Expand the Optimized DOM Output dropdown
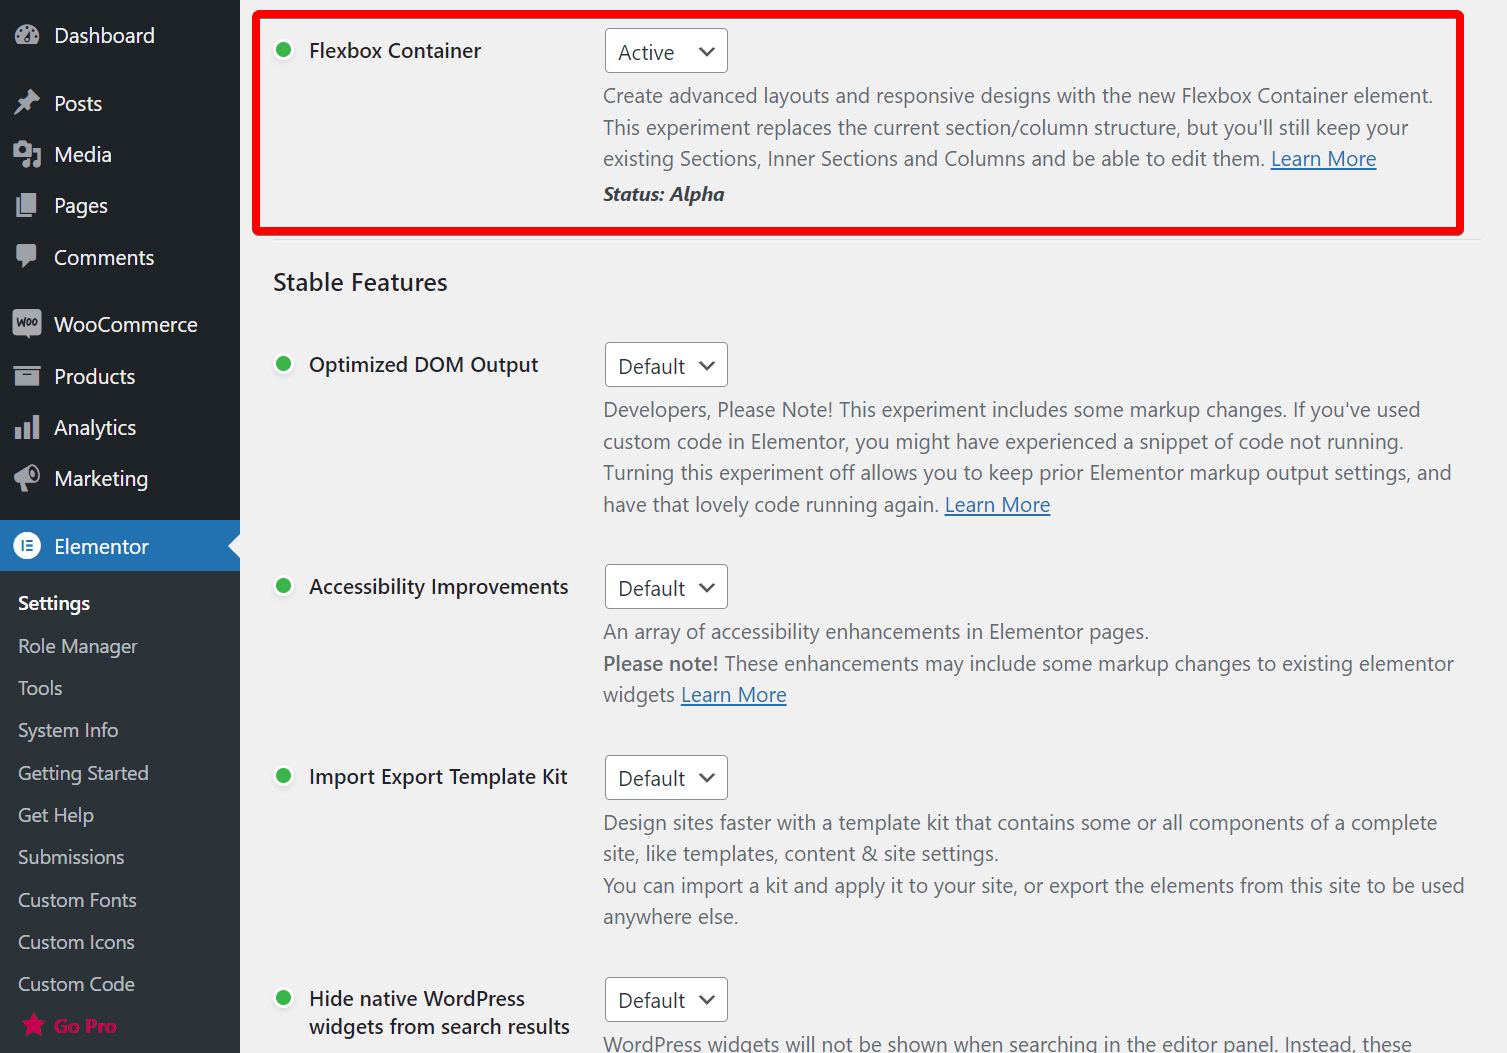Screen dimensions: 1507x1053 665,366
